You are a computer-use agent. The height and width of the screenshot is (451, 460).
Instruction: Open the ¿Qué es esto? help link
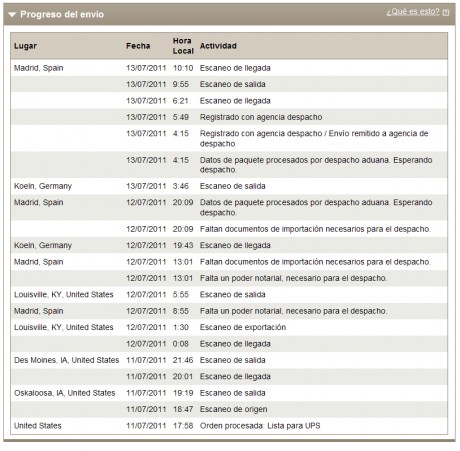click(413, 12)
